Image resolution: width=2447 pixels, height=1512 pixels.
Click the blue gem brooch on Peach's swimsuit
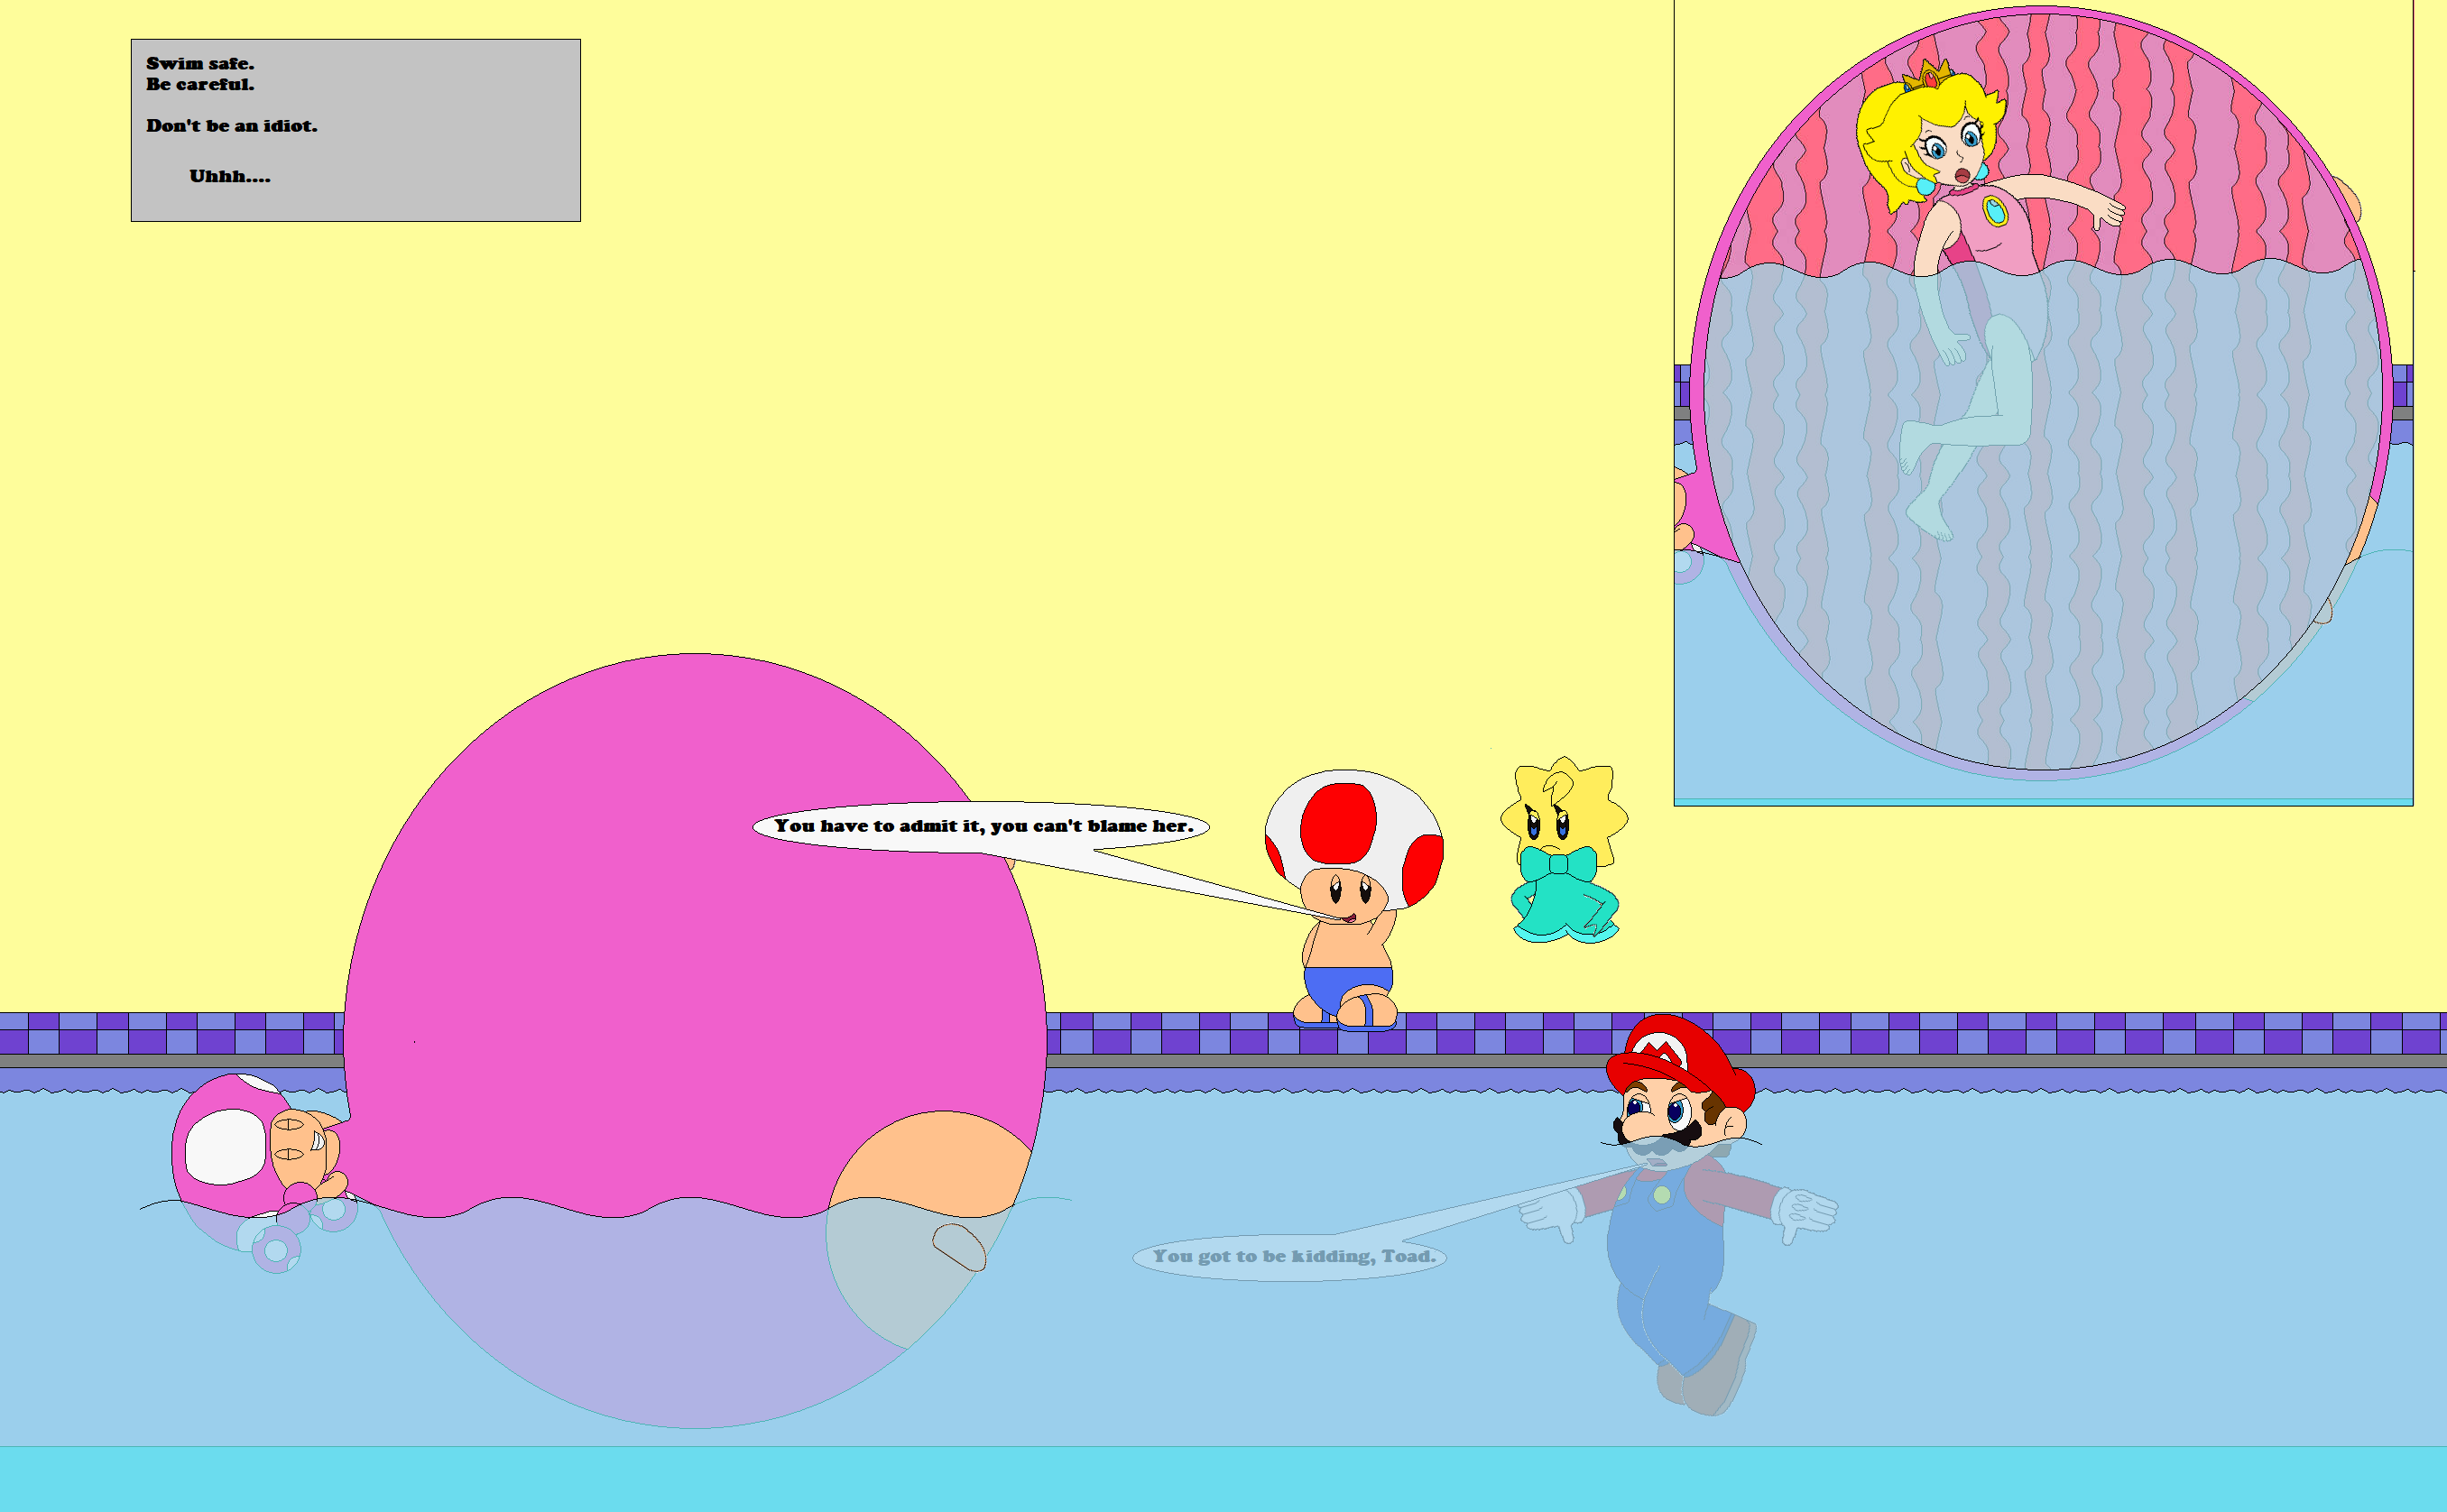[1995, 212]
